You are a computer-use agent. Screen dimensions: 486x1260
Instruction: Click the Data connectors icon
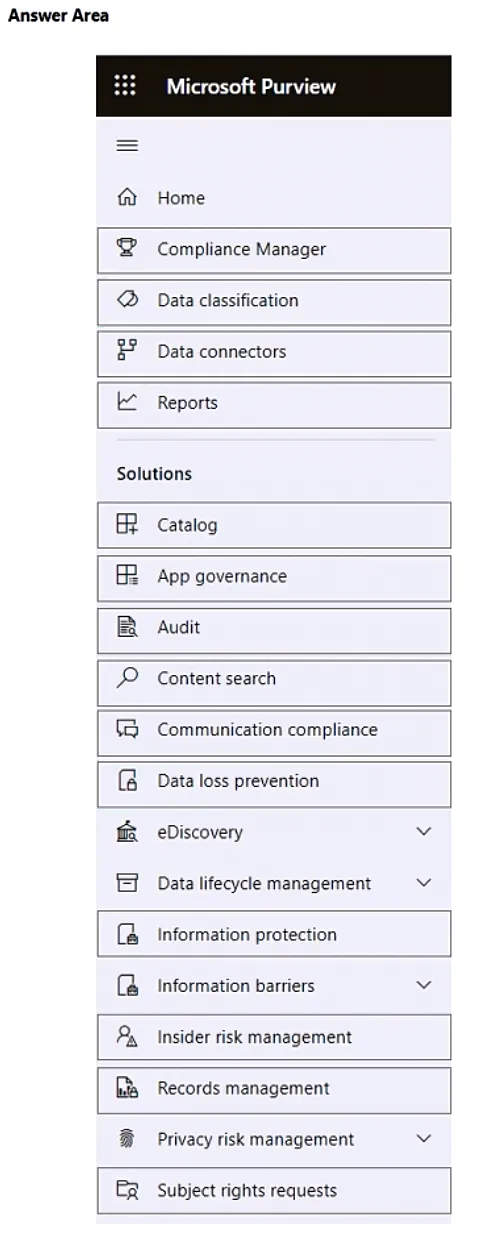pyautogui.click(x=127, y=351)
